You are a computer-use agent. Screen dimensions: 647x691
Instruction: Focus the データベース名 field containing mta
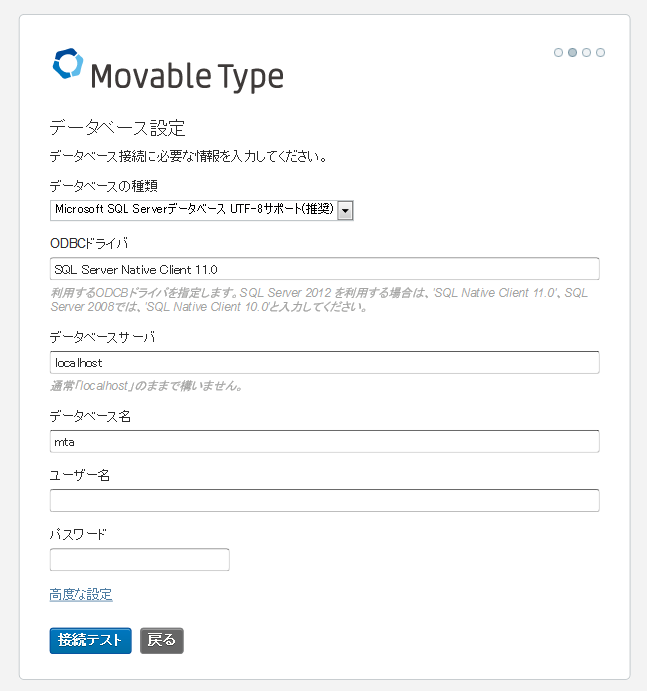[324, 442]
